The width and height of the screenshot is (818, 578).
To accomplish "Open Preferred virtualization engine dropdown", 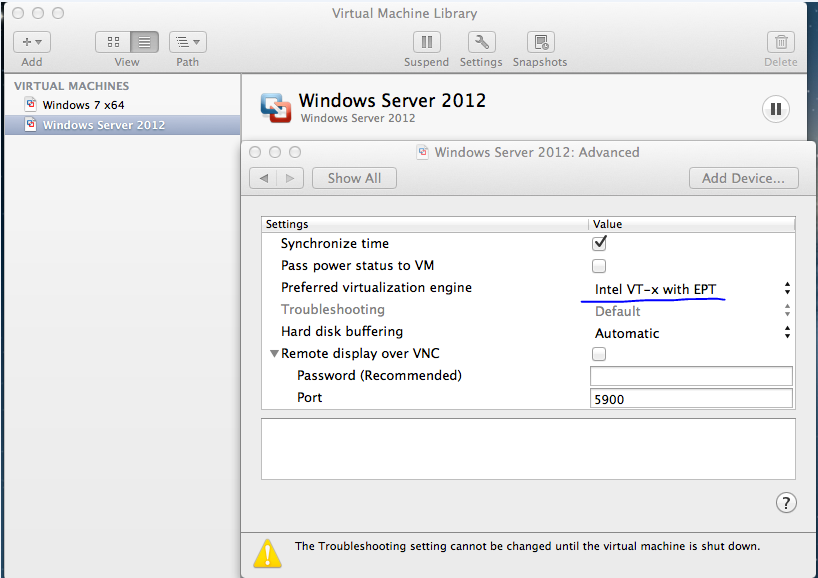I will [x=692, y=288].
